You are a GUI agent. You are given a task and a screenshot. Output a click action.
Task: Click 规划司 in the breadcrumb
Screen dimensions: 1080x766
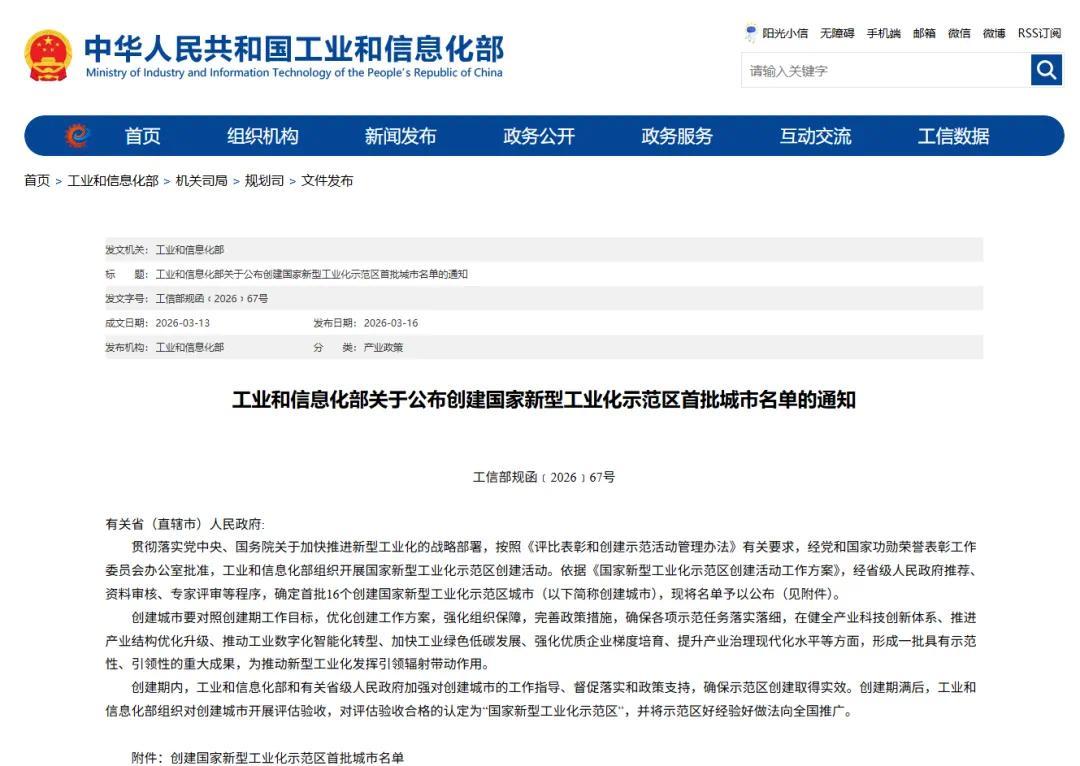pyautogui.click(x=264, y=180)
